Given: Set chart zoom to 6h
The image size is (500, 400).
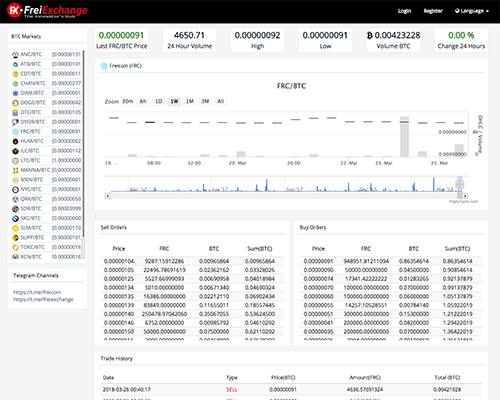Looking at the screenshot, I should pyautogui.click(x=143, y=101).
